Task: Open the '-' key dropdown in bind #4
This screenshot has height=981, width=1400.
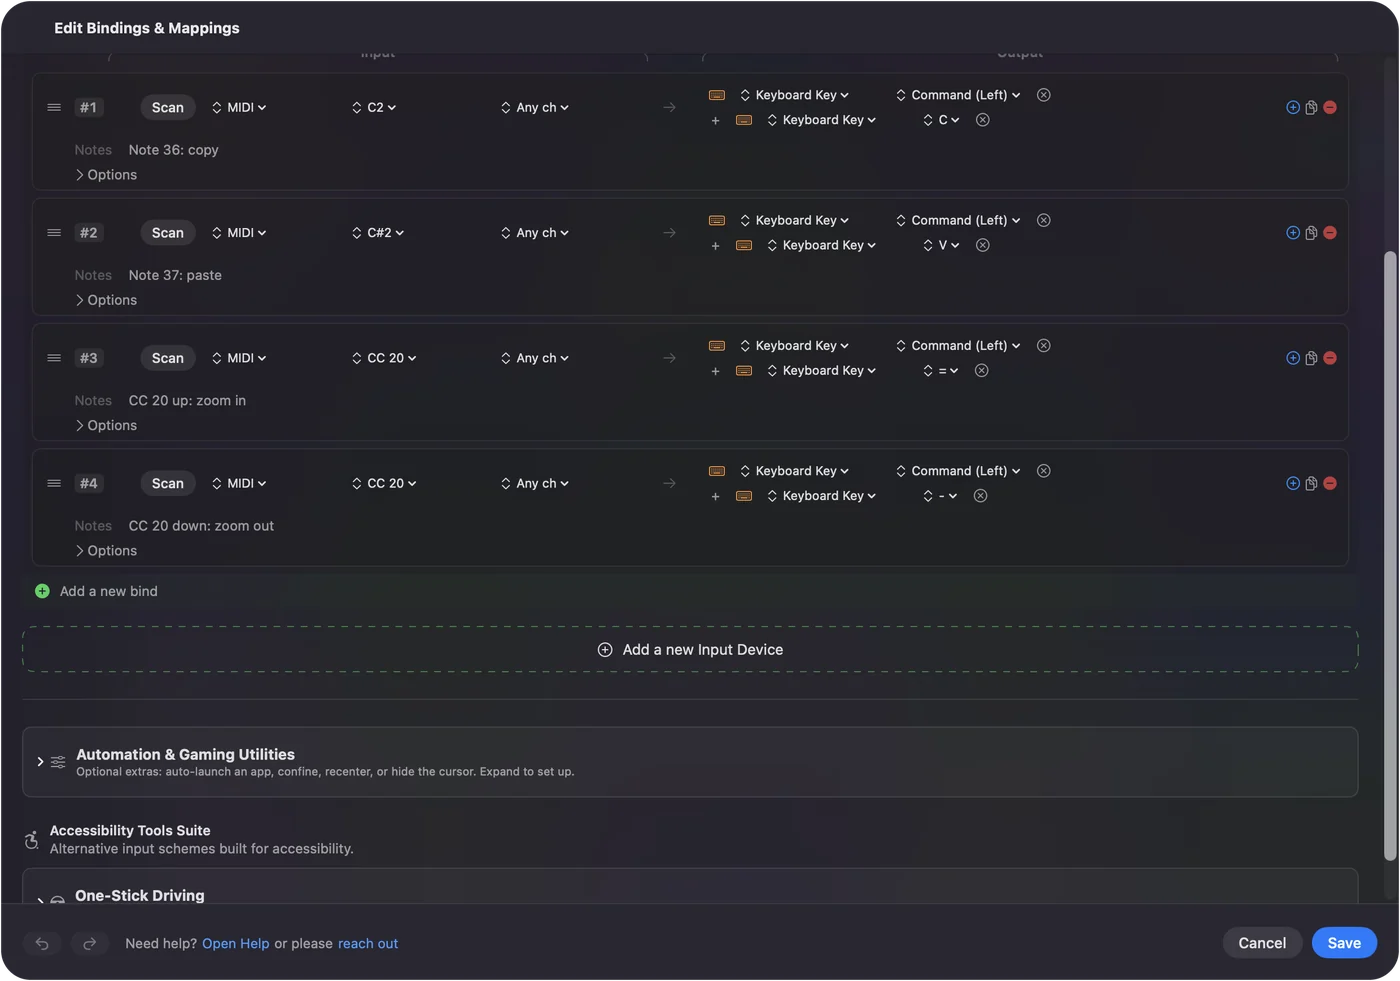Action: 940,496
